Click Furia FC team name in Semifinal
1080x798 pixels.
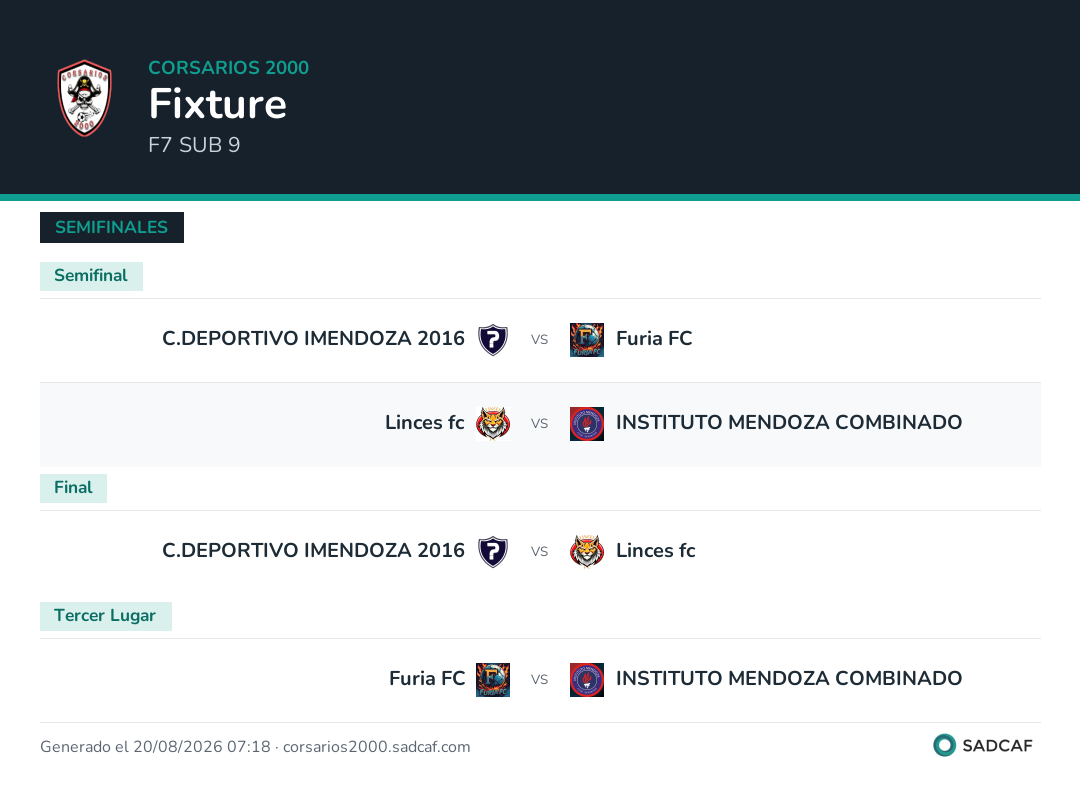tap(654, 339)
